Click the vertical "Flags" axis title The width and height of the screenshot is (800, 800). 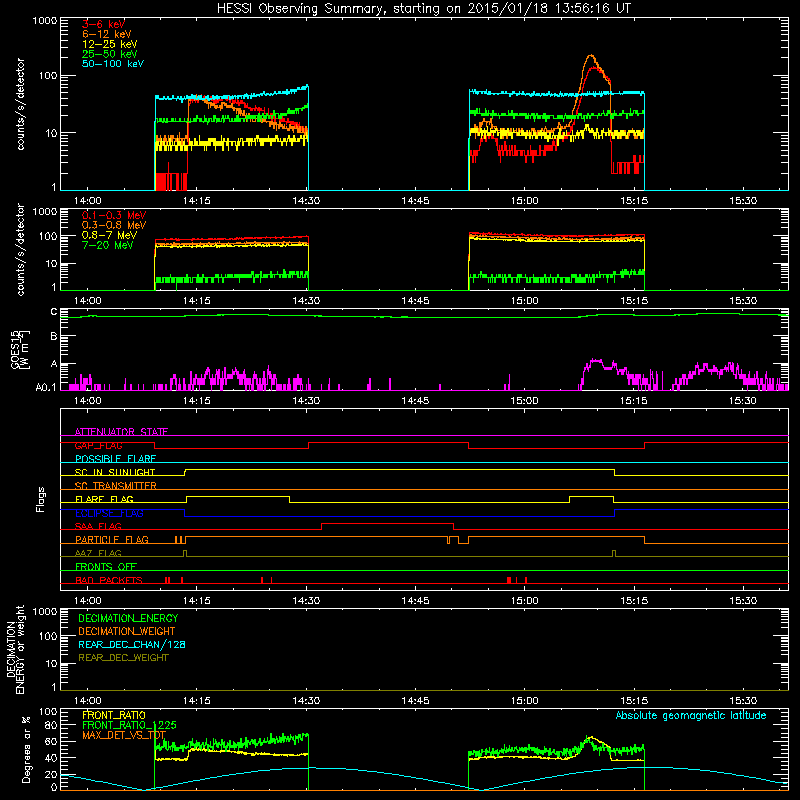tap(40, 499)
